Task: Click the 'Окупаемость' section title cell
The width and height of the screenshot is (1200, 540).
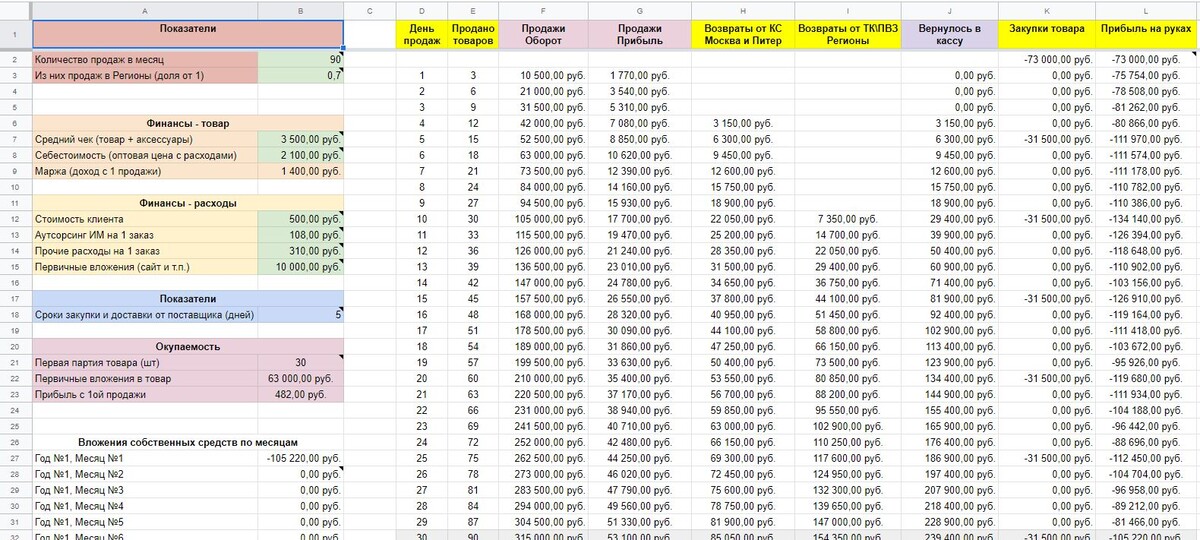Action: pyautogui.click(x=189, y=347)
